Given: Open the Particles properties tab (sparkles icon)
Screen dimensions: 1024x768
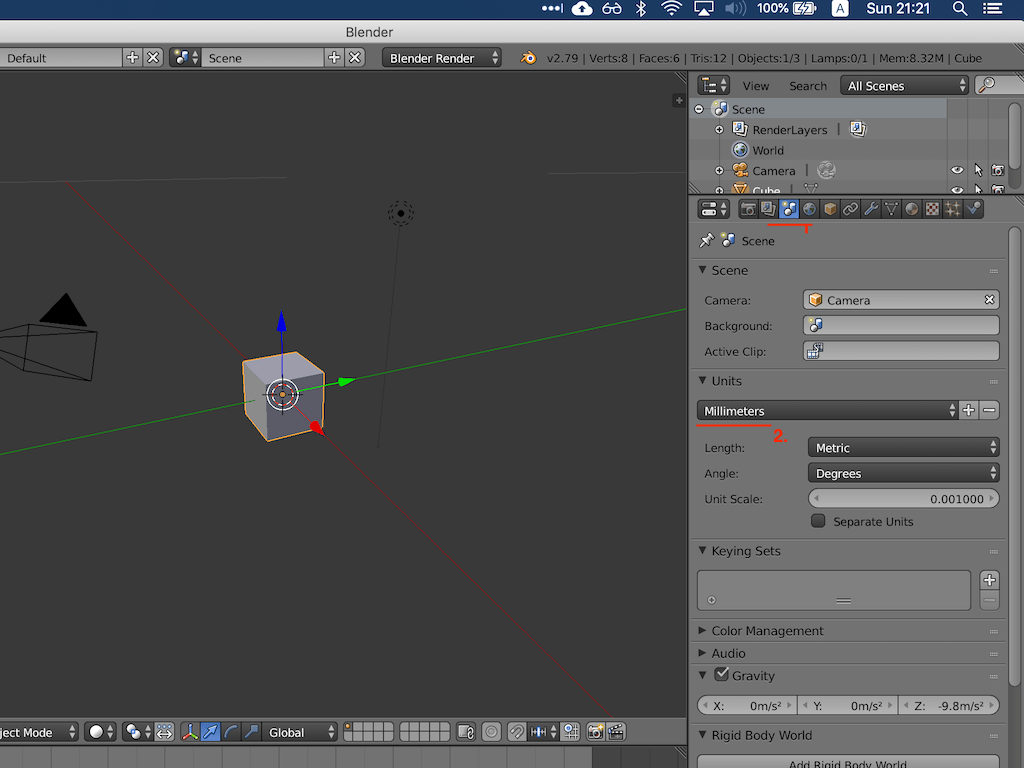Looking at the screenshot, I should 953,209.
